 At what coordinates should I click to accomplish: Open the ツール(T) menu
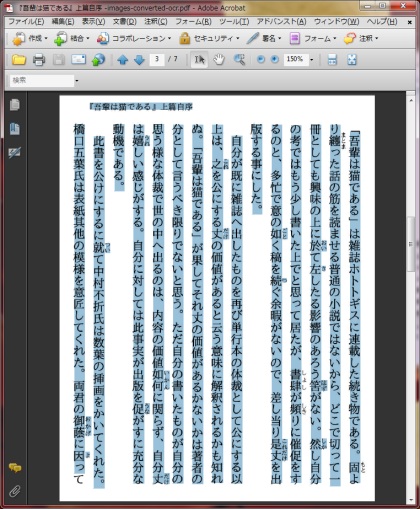coord(234,22)
